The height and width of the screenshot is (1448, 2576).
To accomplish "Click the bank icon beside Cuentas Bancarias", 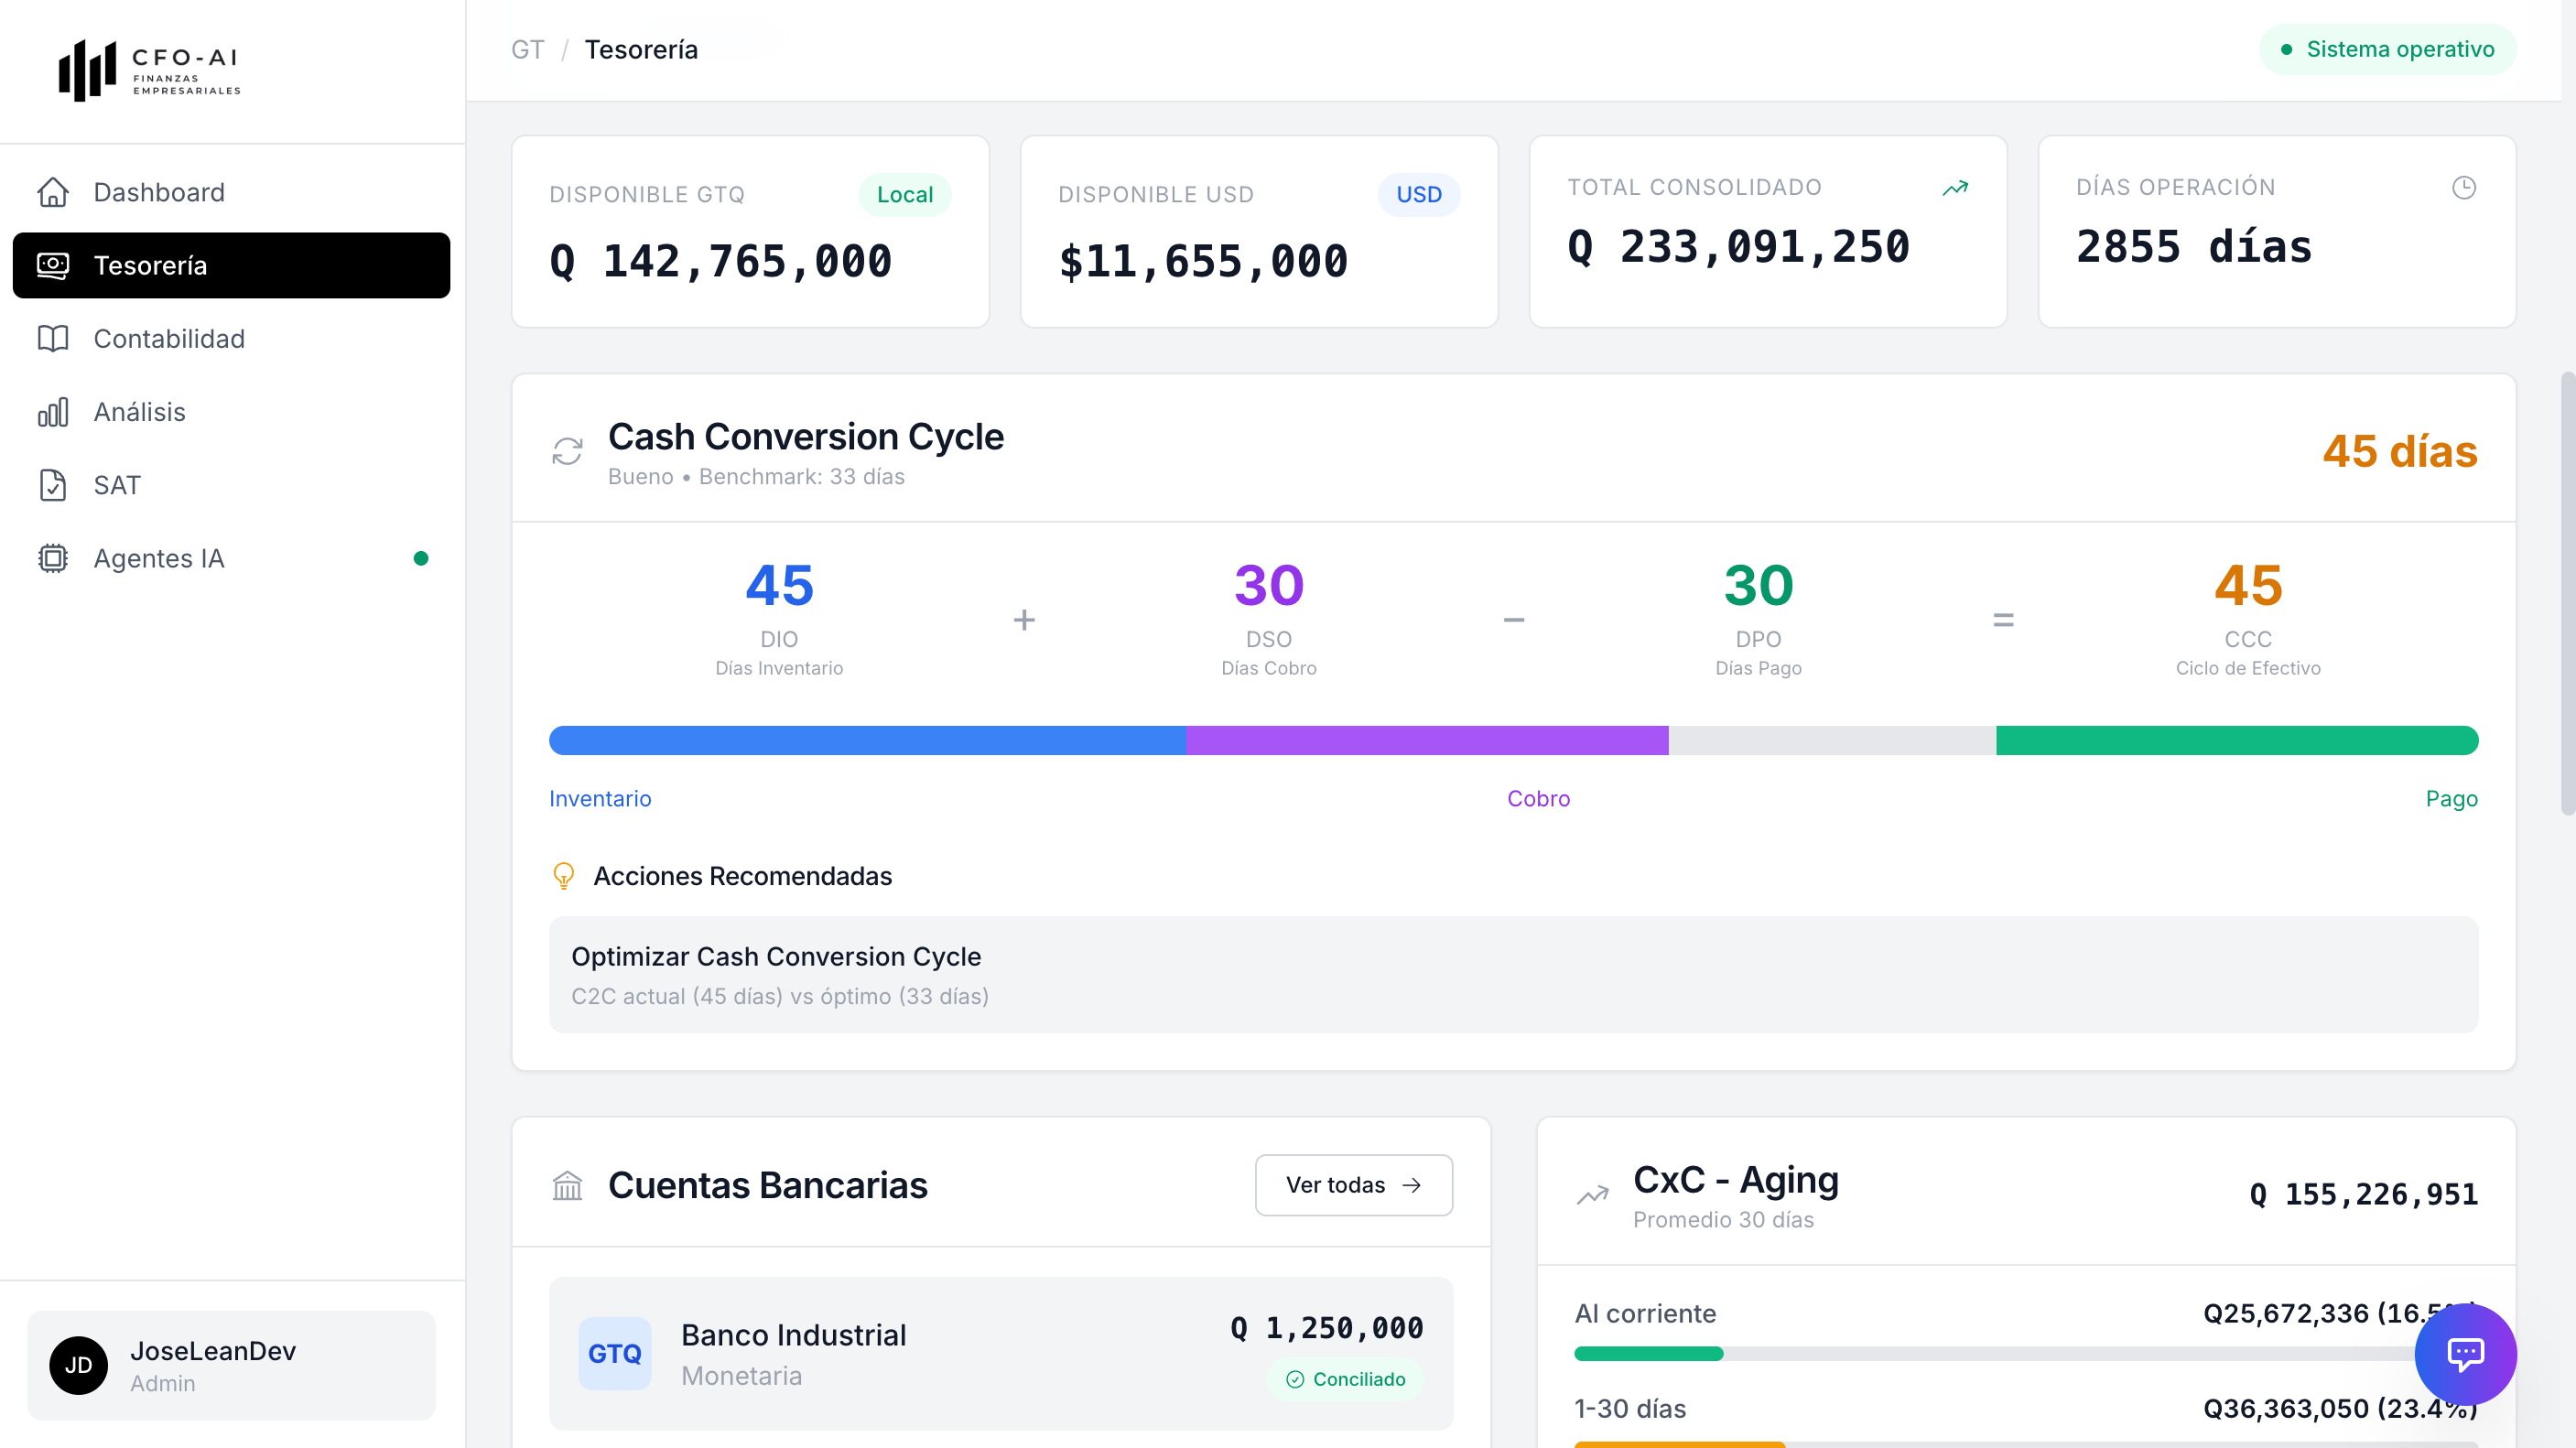I will [x=568, y=1186].
